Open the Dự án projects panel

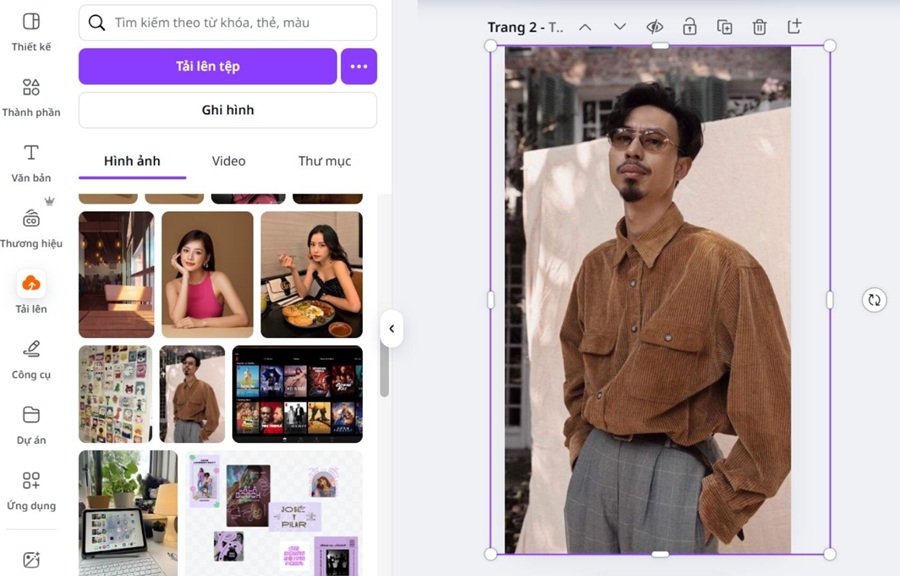click(31, 425)
